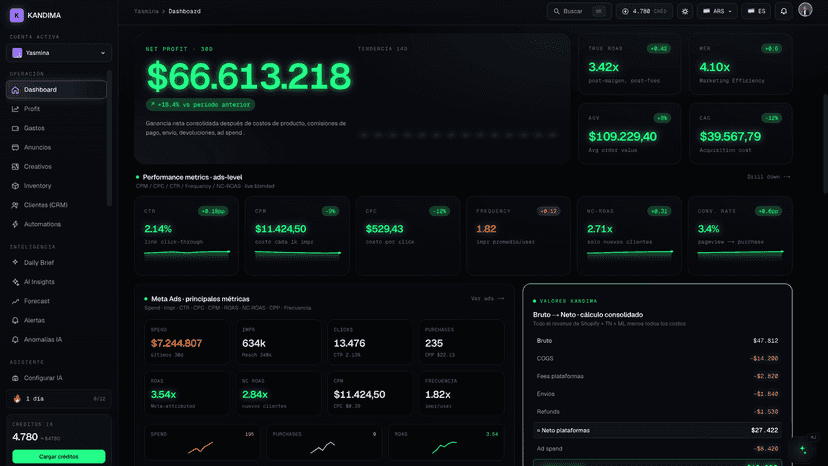Image resolution: width=828 pixels, height=466 pixels.
Task: Open the Clientes (CRM) people icon
Action: (x=15, y=205)
